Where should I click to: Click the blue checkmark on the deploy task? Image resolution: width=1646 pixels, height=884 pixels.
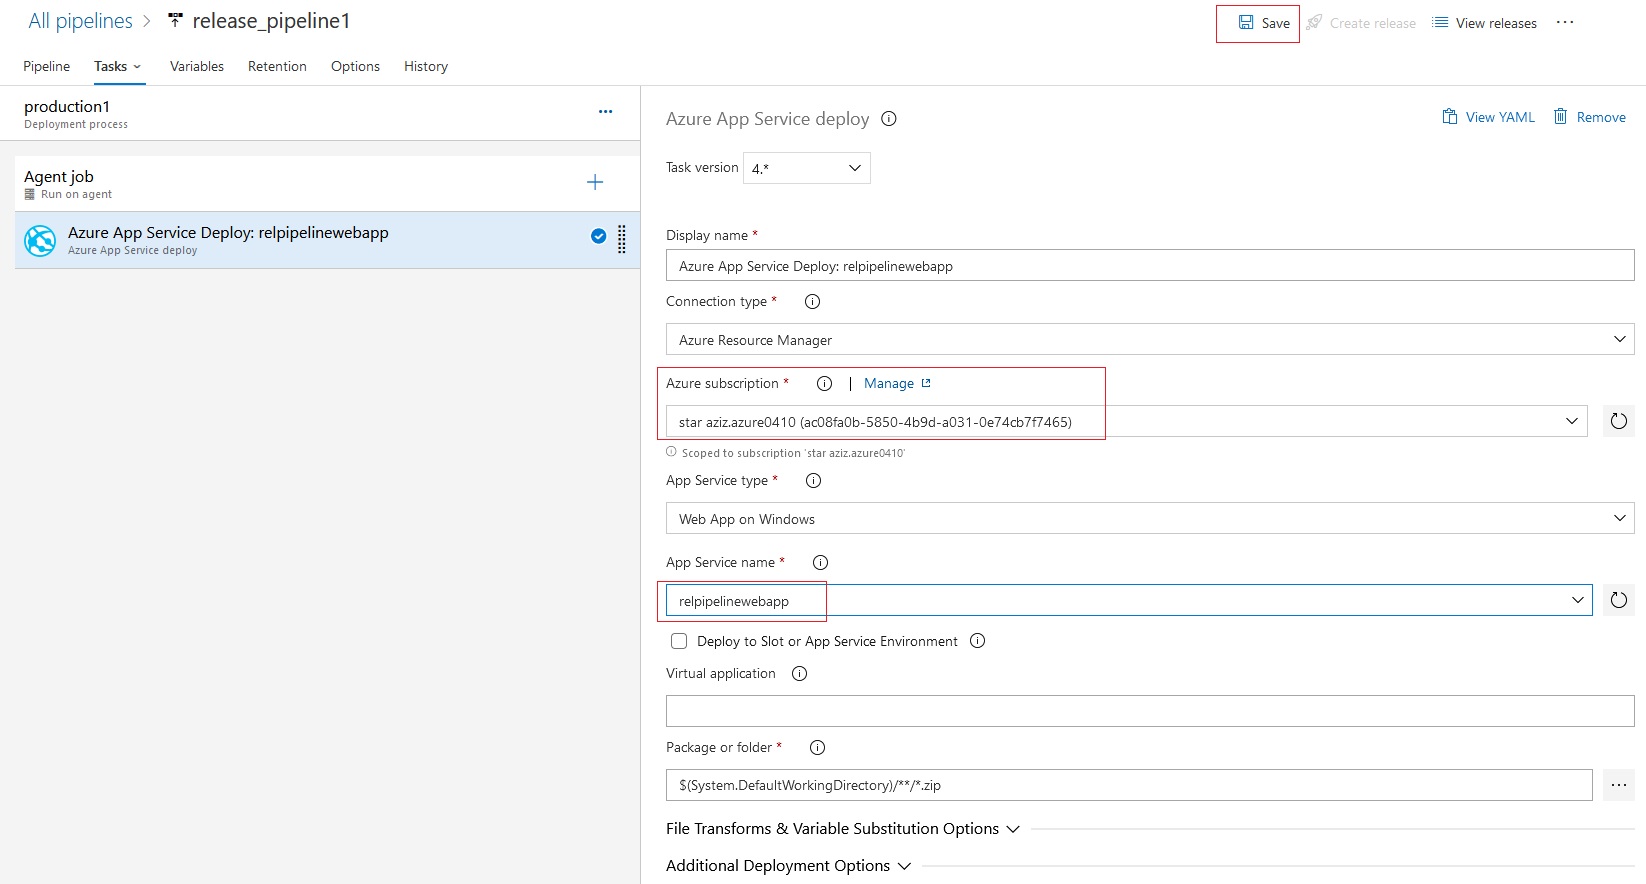coord(598,236)
